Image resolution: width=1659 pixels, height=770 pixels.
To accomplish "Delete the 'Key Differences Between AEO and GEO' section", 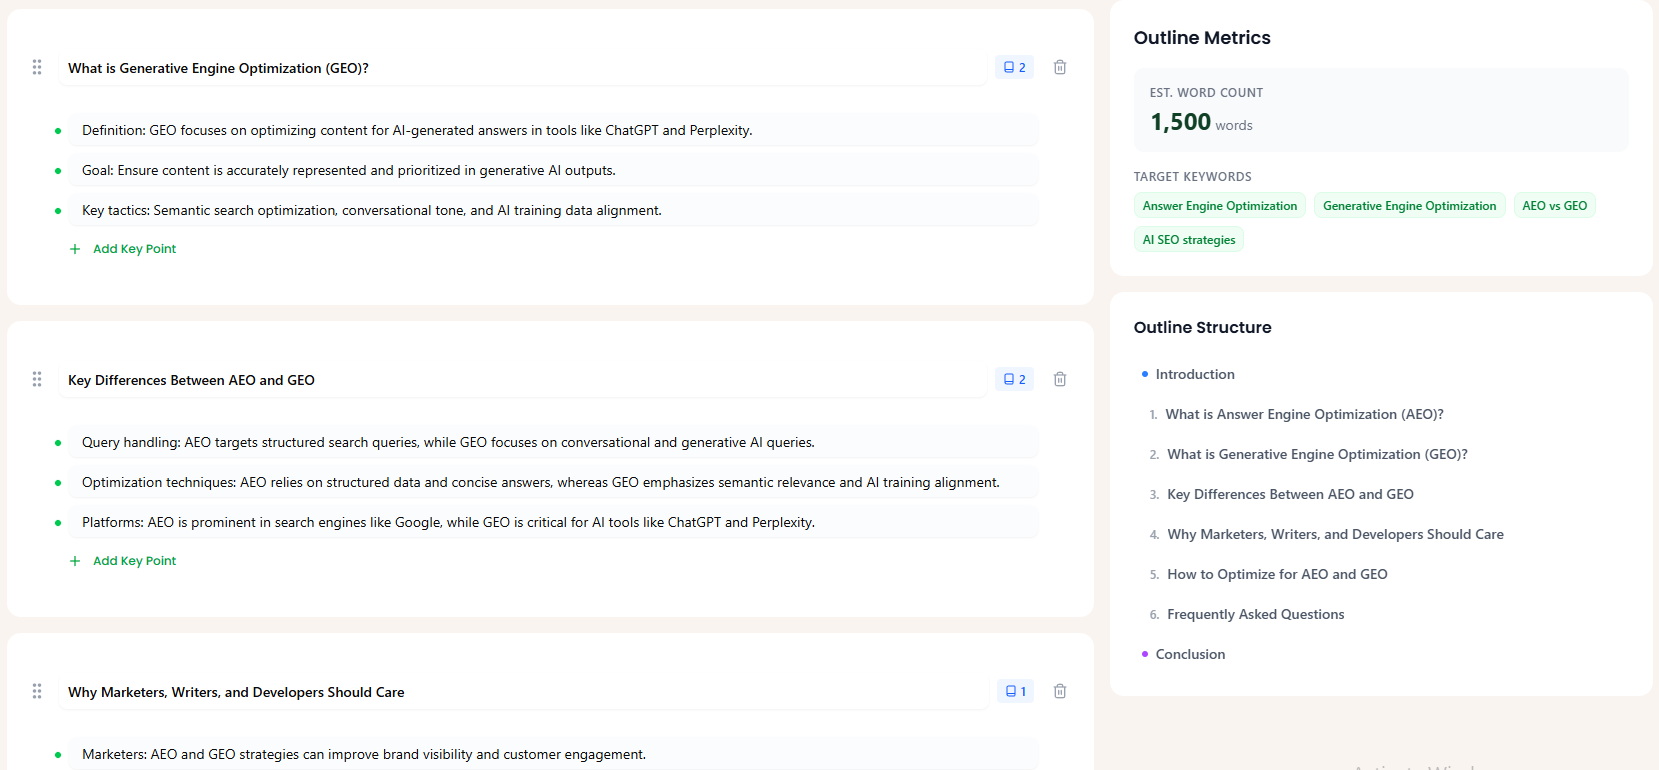I will [1060, 380].
